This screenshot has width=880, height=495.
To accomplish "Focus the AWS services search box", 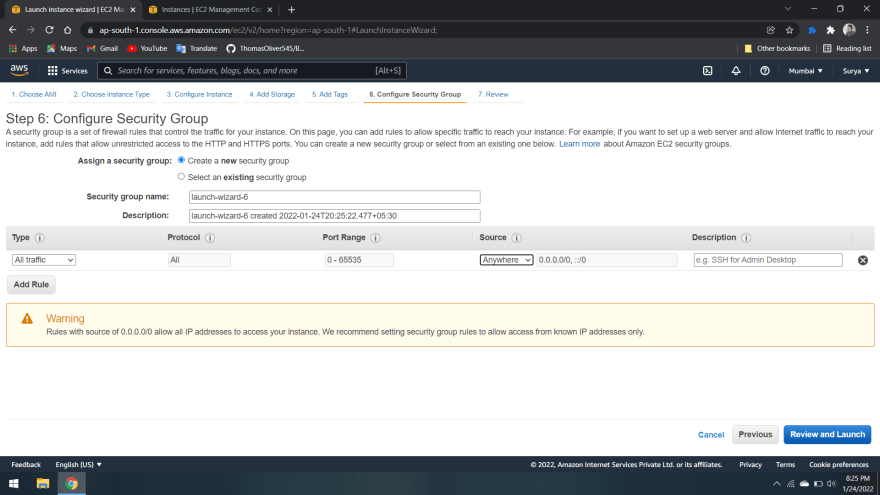I will pos(252,71).
